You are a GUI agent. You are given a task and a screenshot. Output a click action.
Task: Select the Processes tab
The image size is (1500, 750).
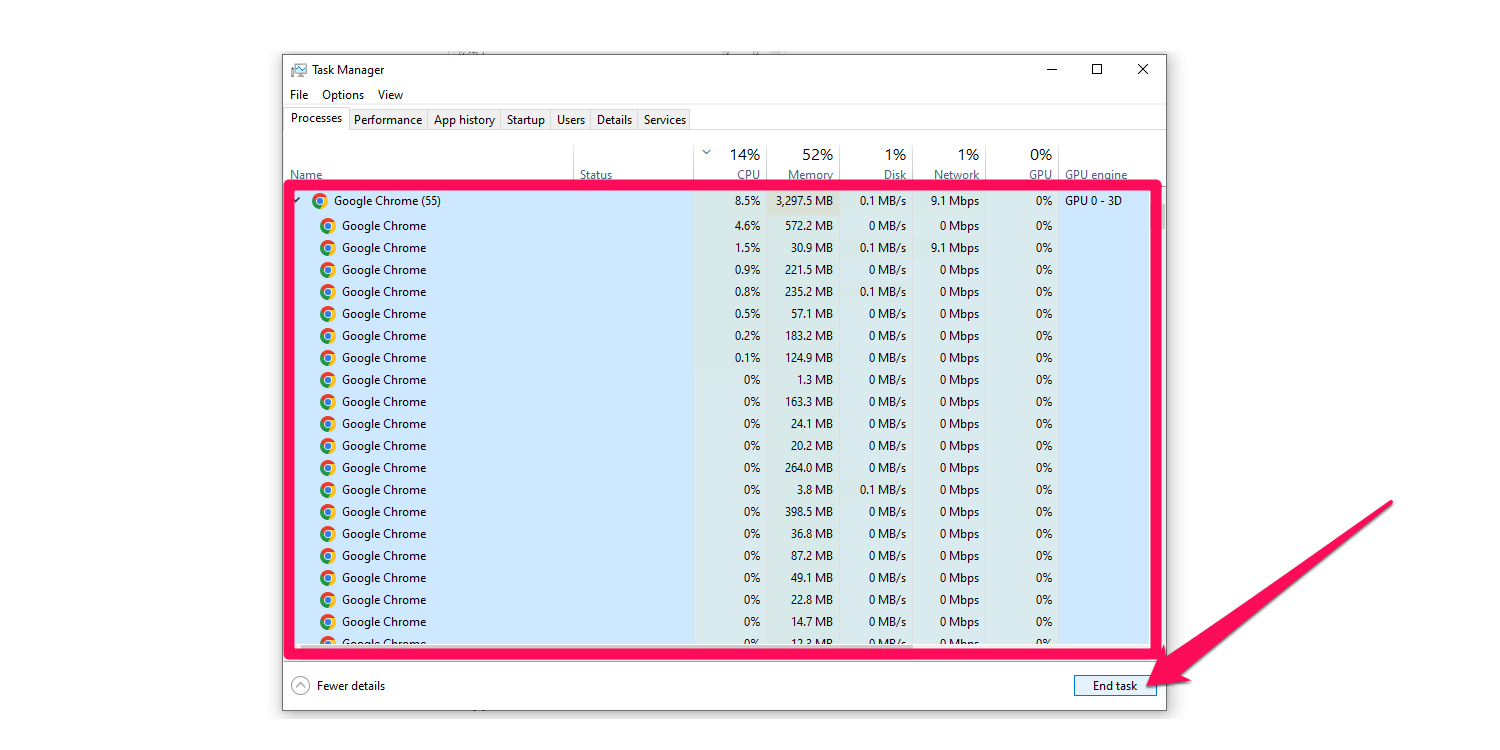(316, 118)
